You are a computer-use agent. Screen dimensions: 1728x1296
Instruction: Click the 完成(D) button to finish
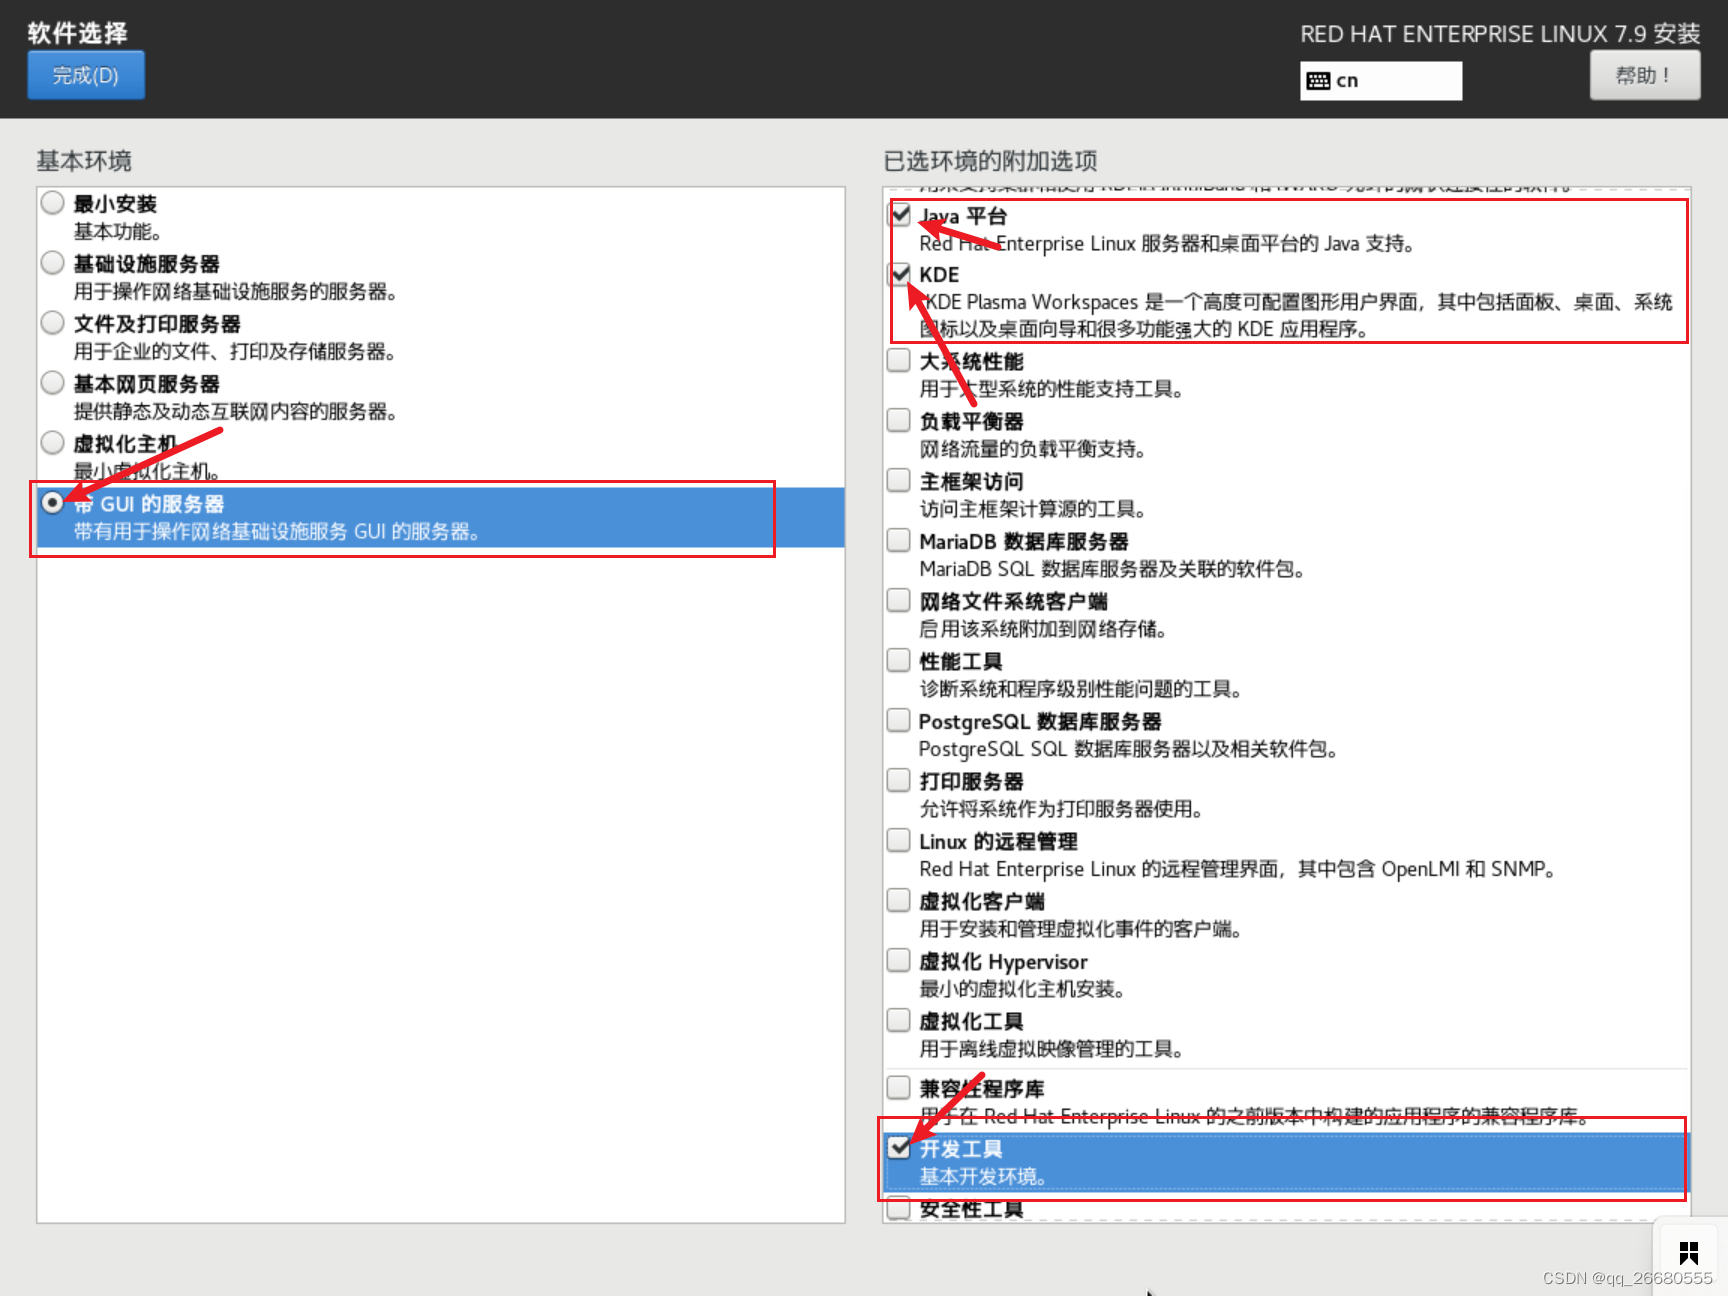click(x=85, y=74)
